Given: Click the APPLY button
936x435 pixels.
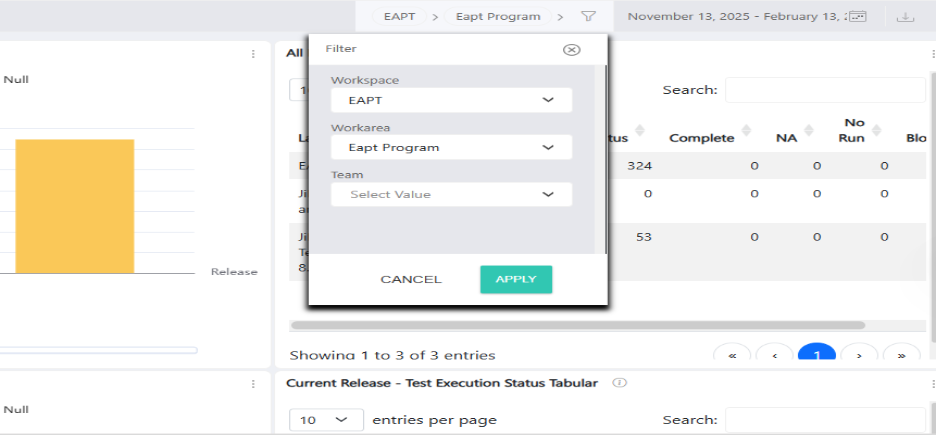Looking at the screenshot, I should 516,279.
